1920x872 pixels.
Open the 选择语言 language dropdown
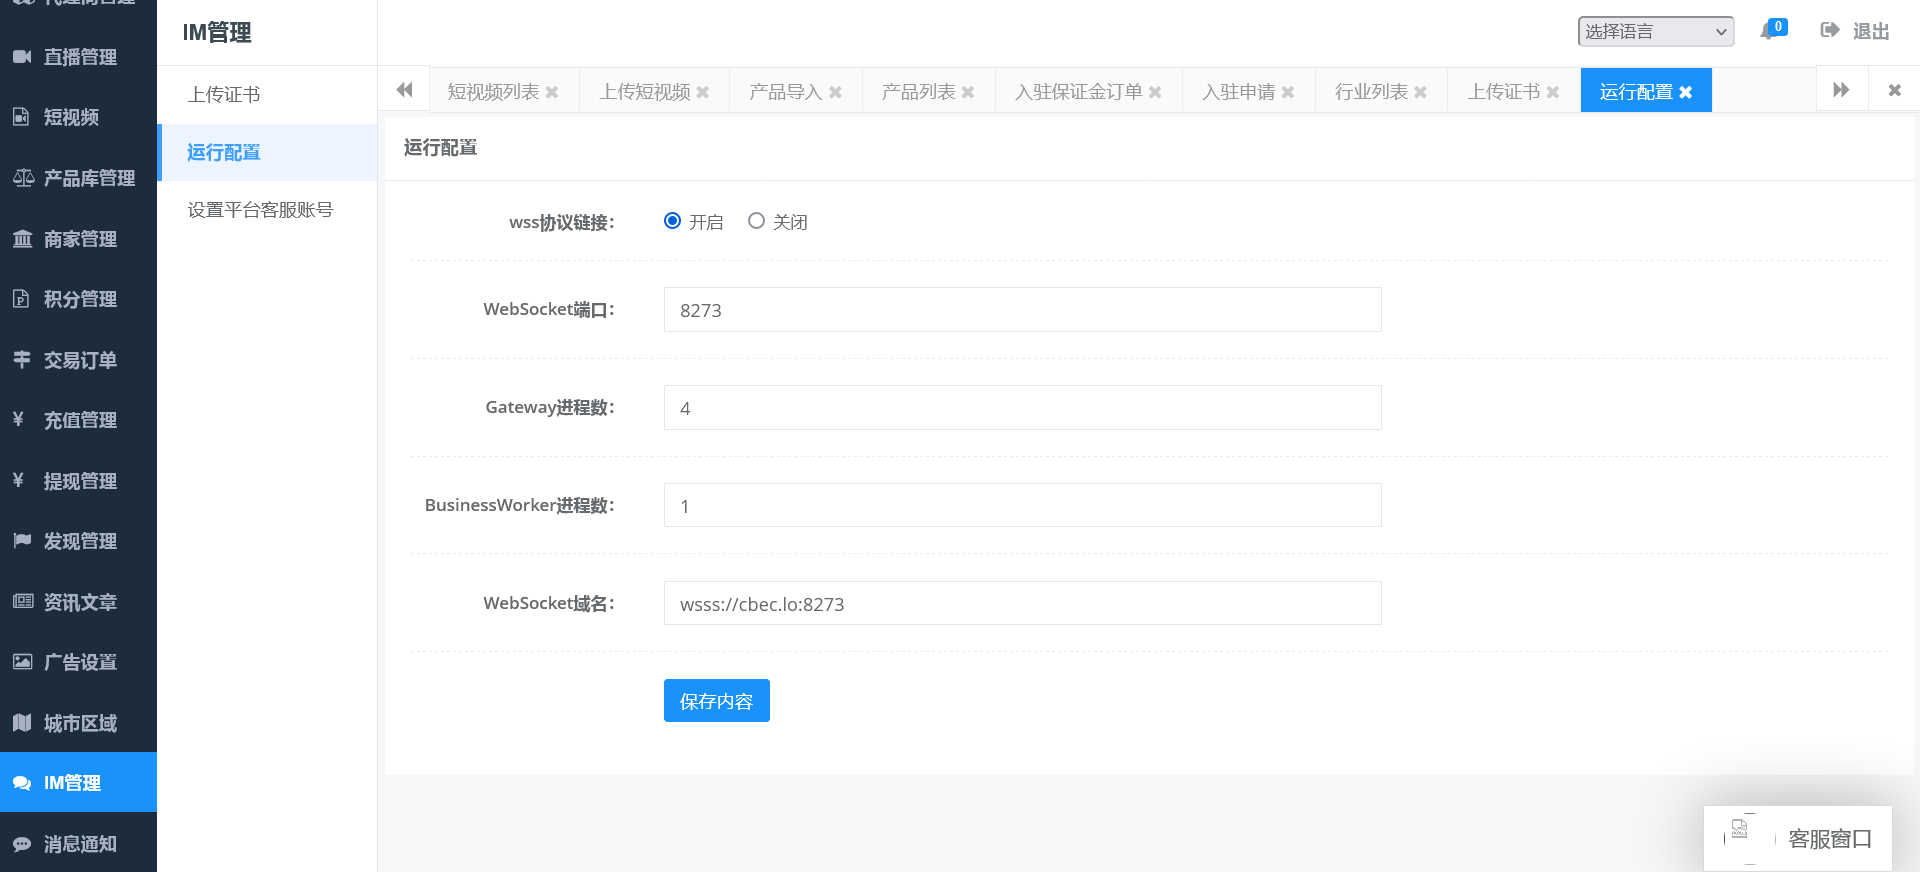(x=1655, y=32)
